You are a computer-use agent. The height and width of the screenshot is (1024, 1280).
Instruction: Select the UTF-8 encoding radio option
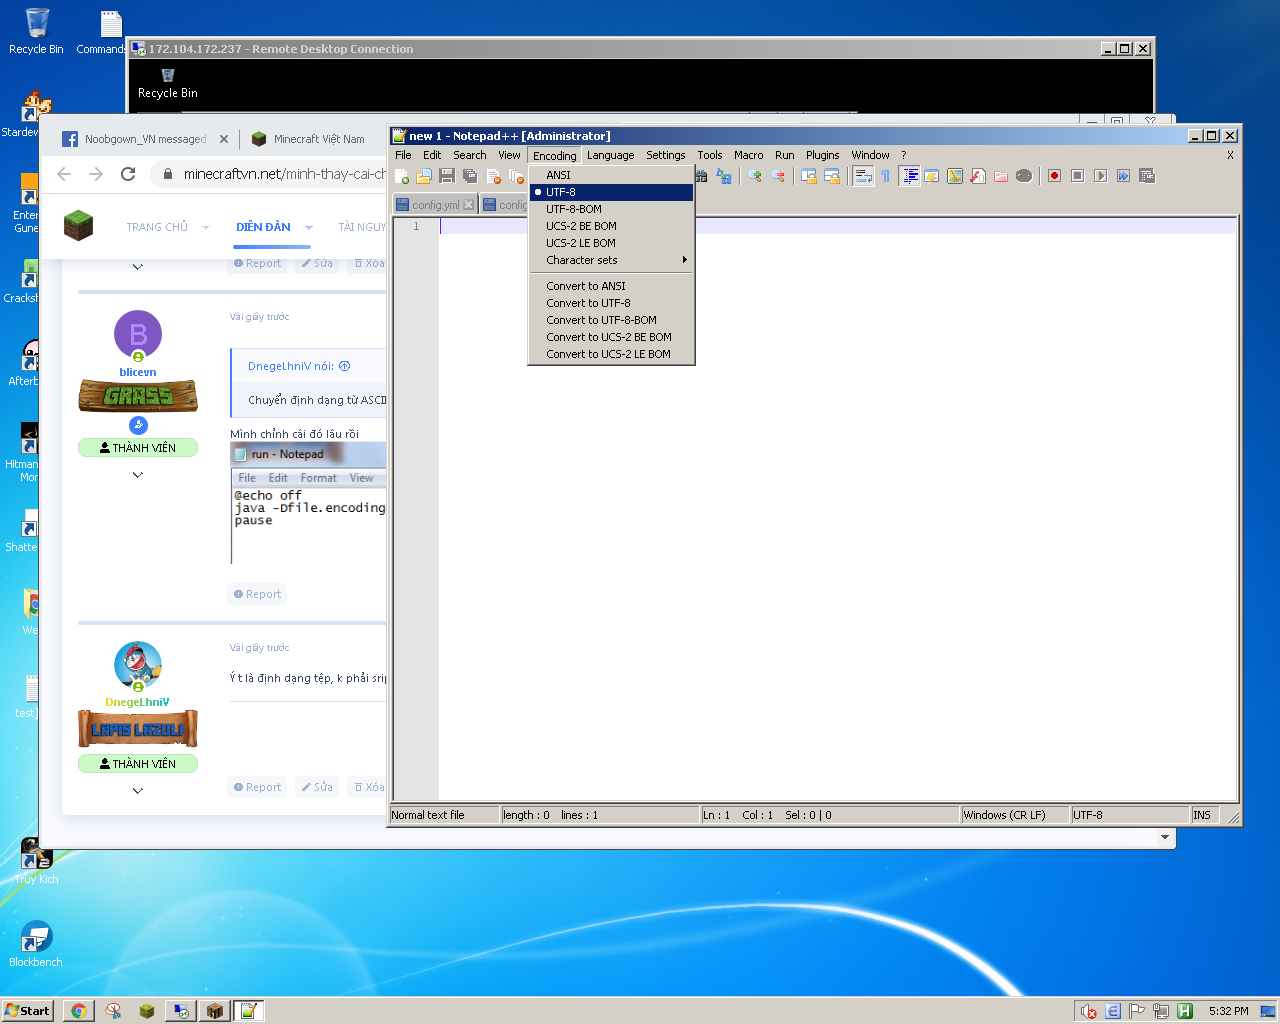(560, 192)
